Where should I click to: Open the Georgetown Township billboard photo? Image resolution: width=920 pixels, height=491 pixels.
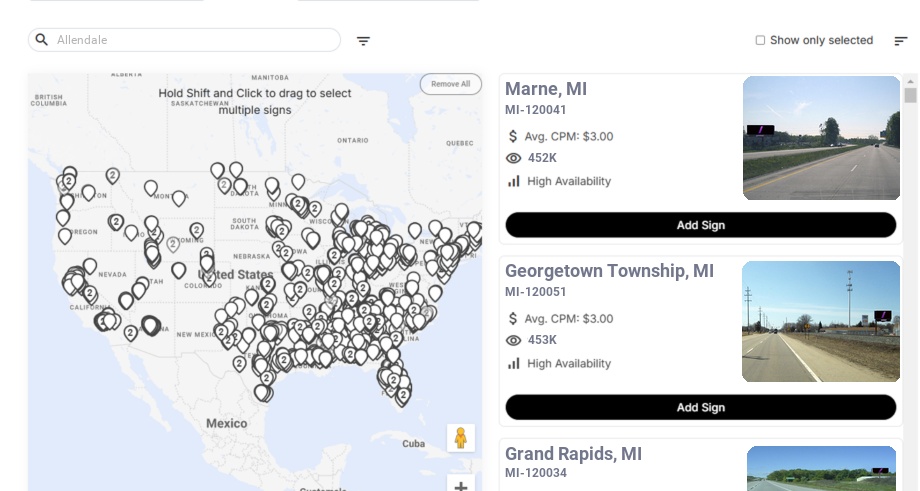click(821, 321)
